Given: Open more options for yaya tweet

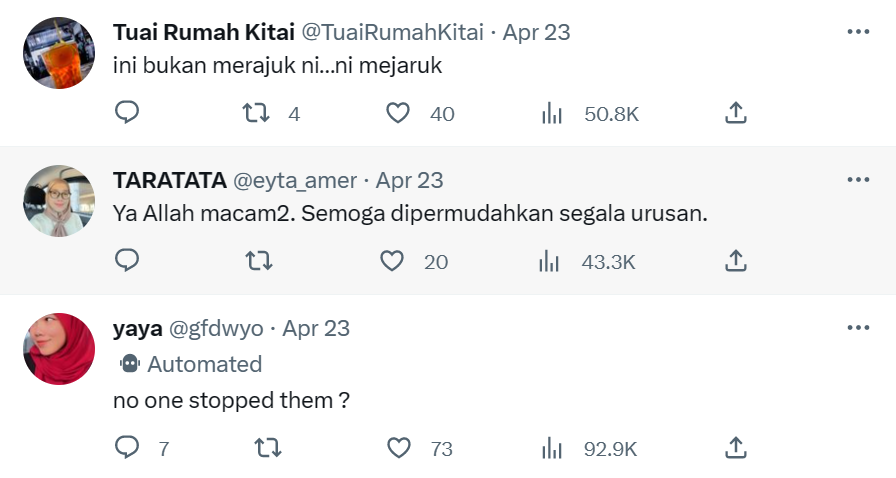Looking at the screenshot, I should click(858, 328).
